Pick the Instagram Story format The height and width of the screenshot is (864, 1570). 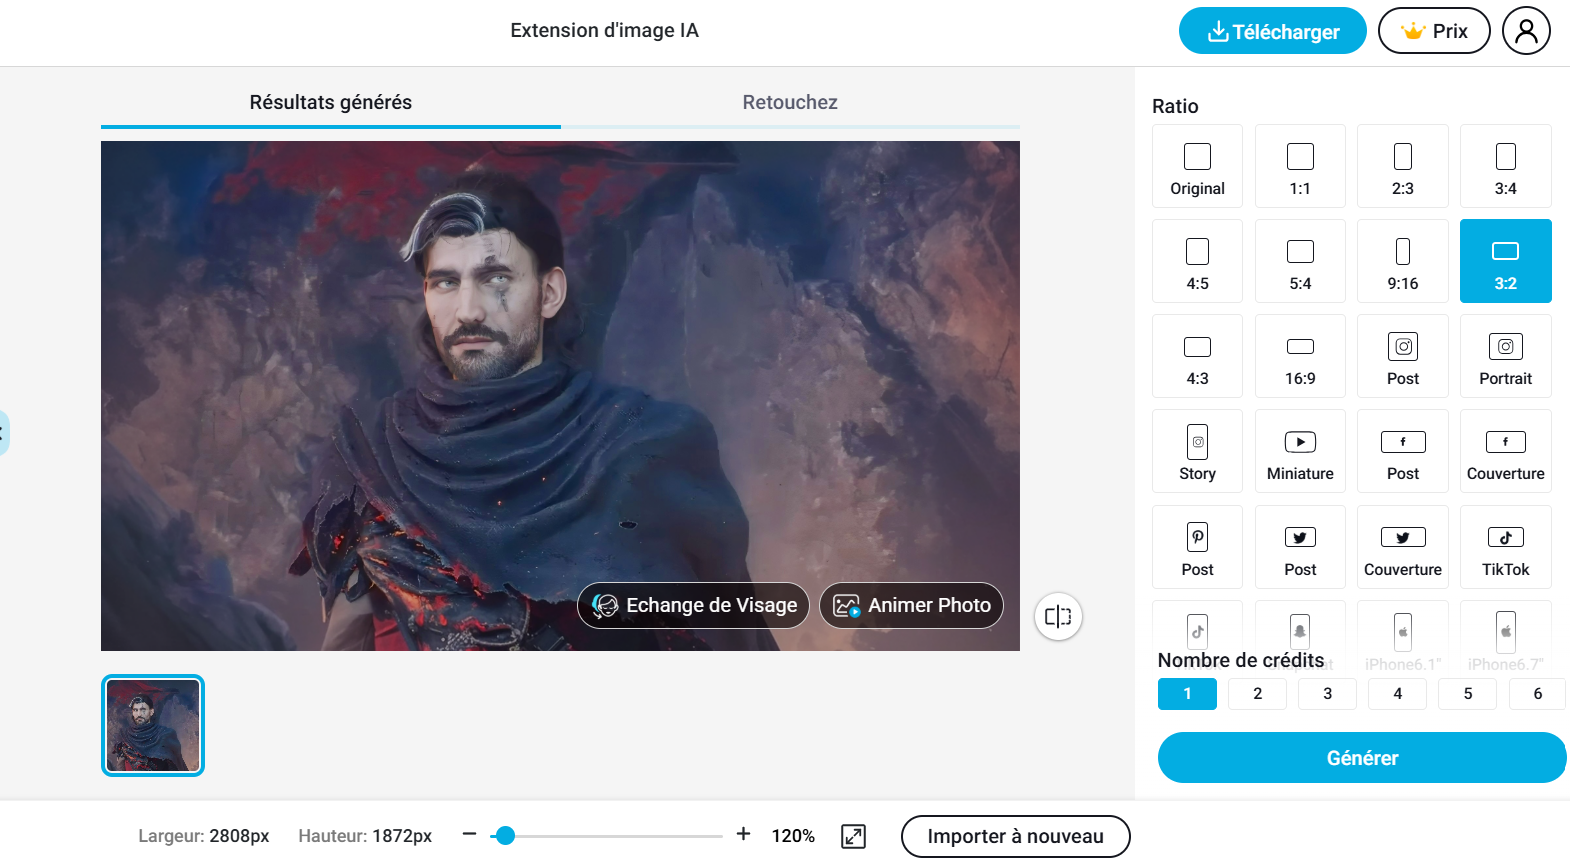[1197, 451]
